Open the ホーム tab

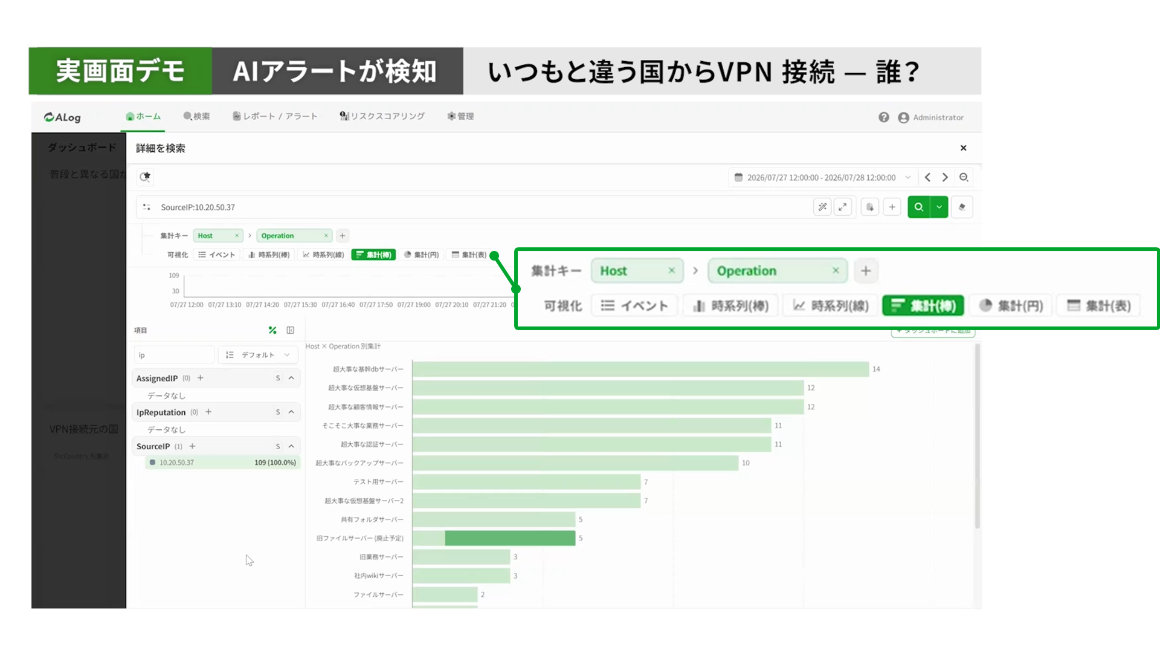click(x=143, y=116)
